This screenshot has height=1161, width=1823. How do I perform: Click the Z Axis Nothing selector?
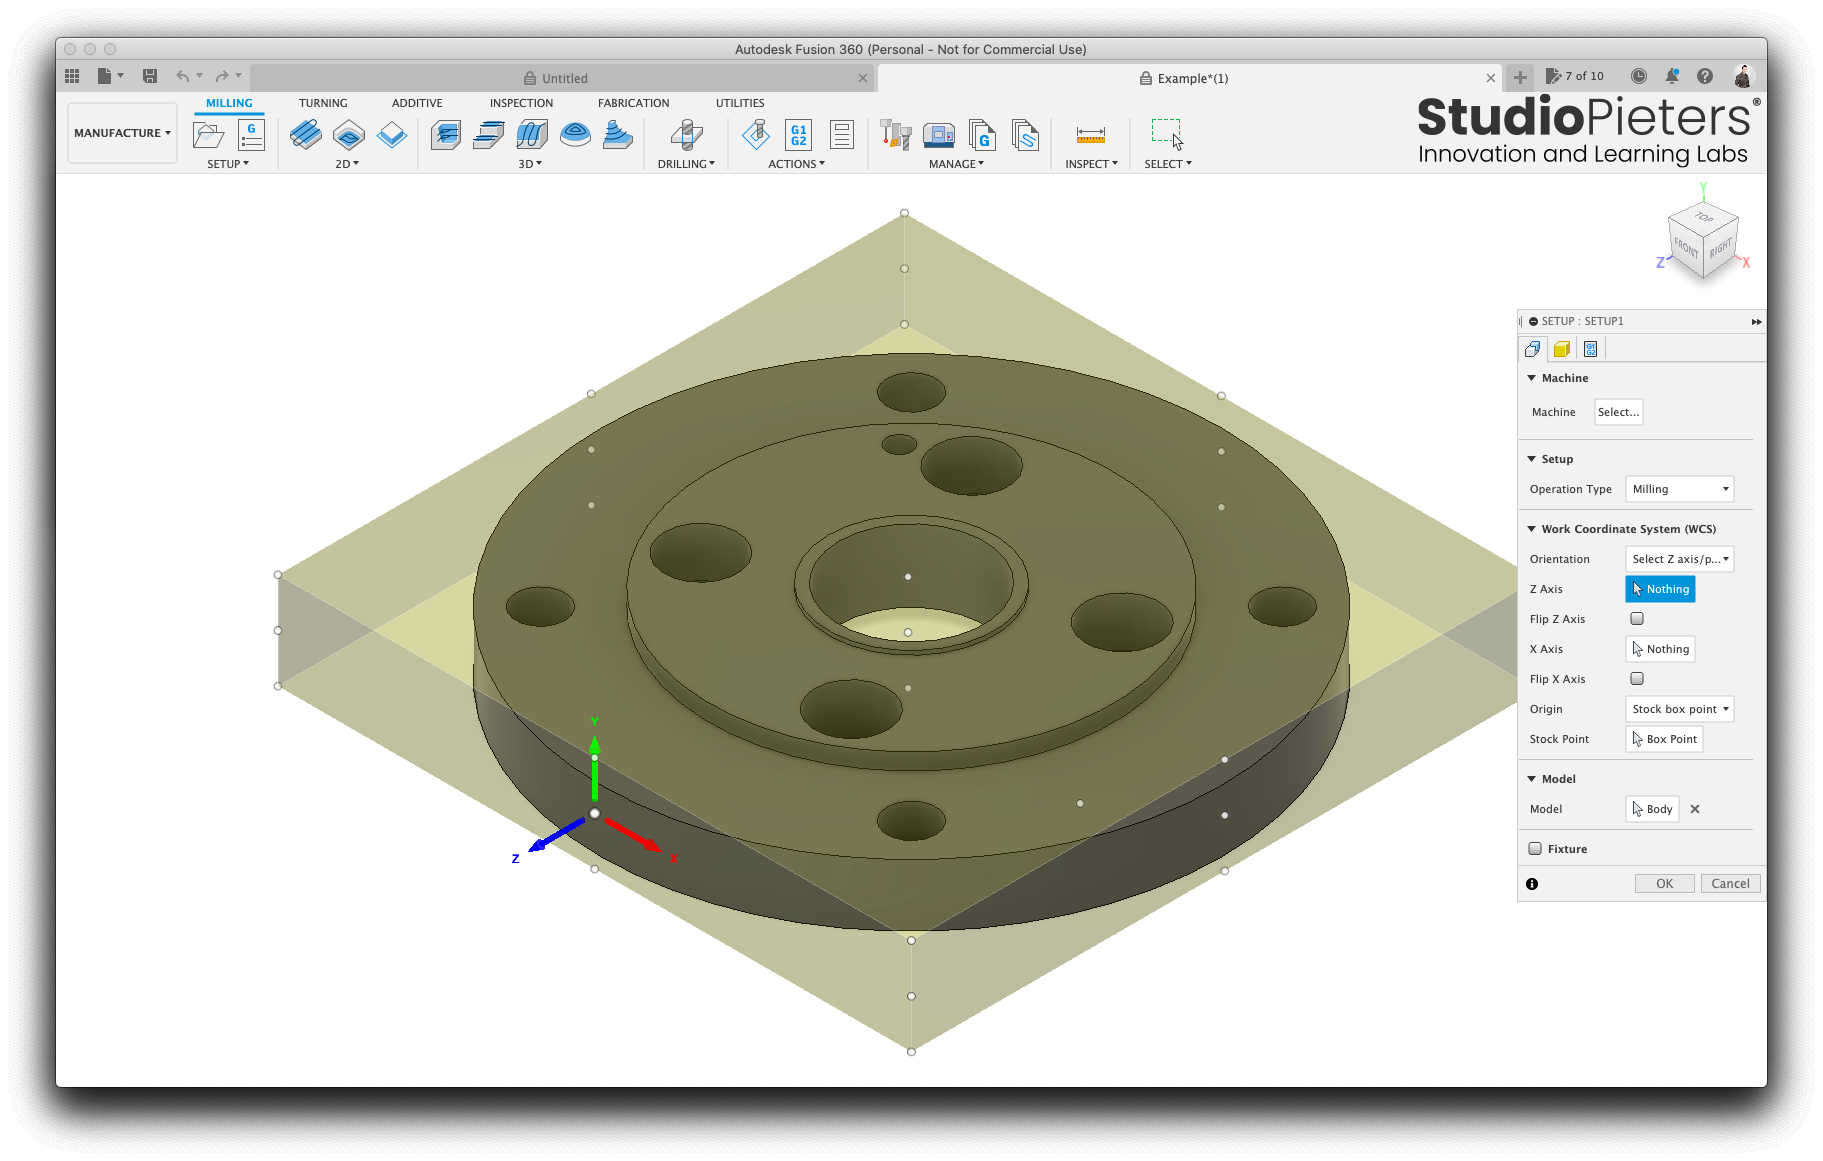[x=1660, y=589]
